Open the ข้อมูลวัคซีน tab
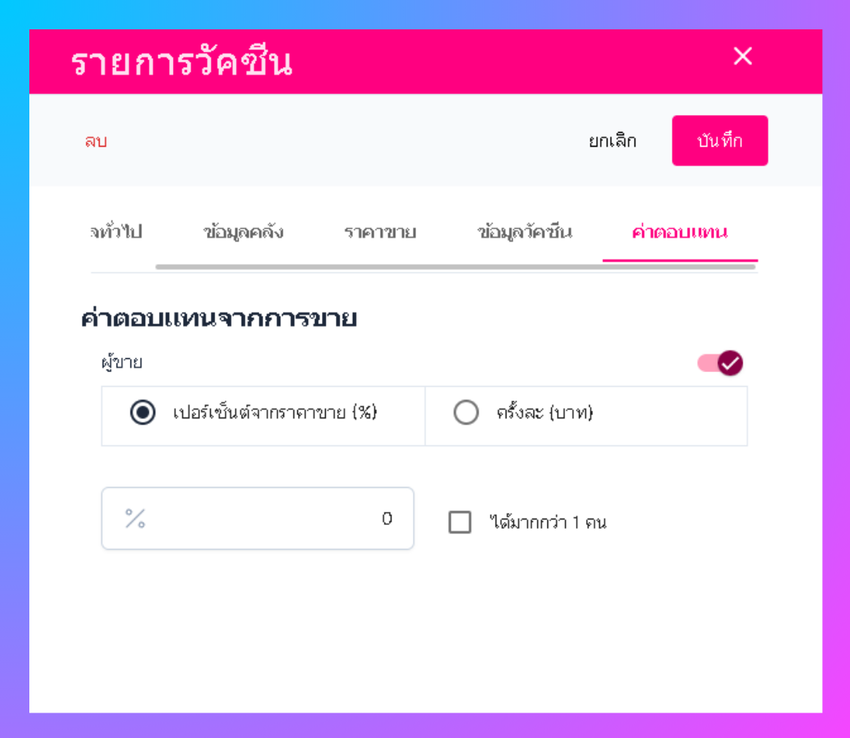The image size is (850, 738). [525, 232]
